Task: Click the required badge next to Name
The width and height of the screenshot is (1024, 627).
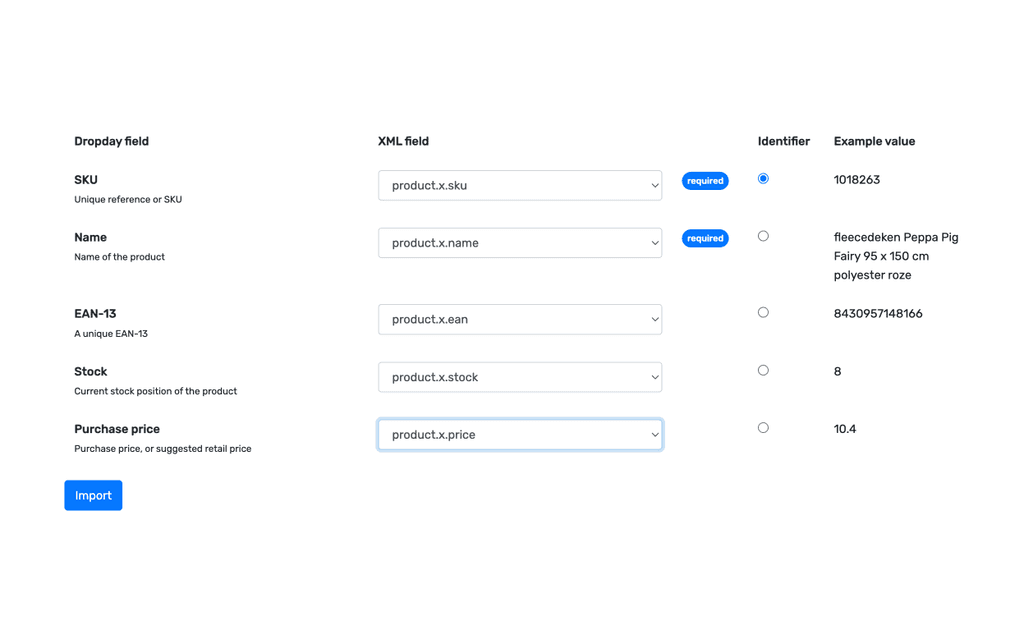Action: click(705, 238)
